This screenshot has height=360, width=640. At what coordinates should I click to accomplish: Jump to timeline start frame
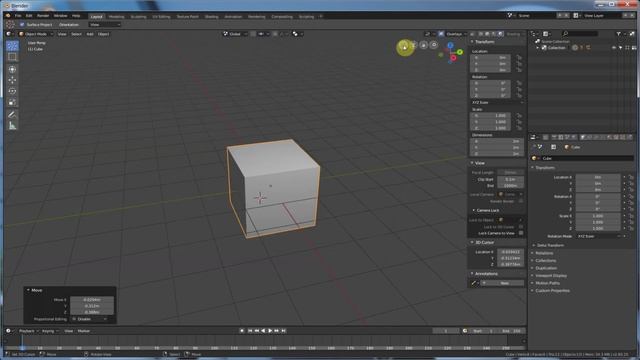[x=250, y=331]
